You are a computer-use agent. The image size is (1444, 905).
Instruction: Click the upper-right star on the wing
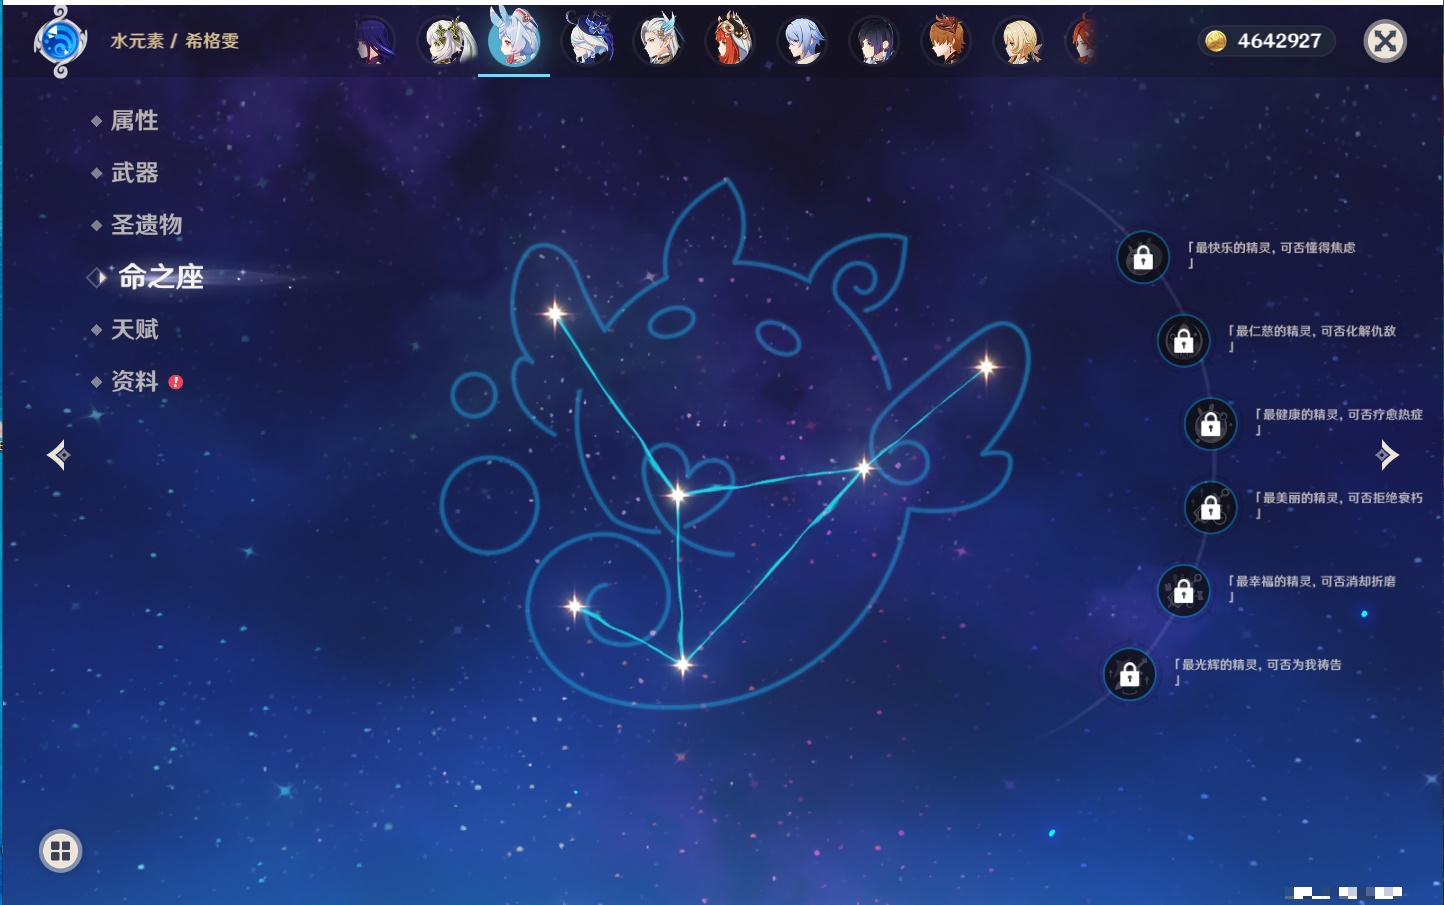point(987,367)
